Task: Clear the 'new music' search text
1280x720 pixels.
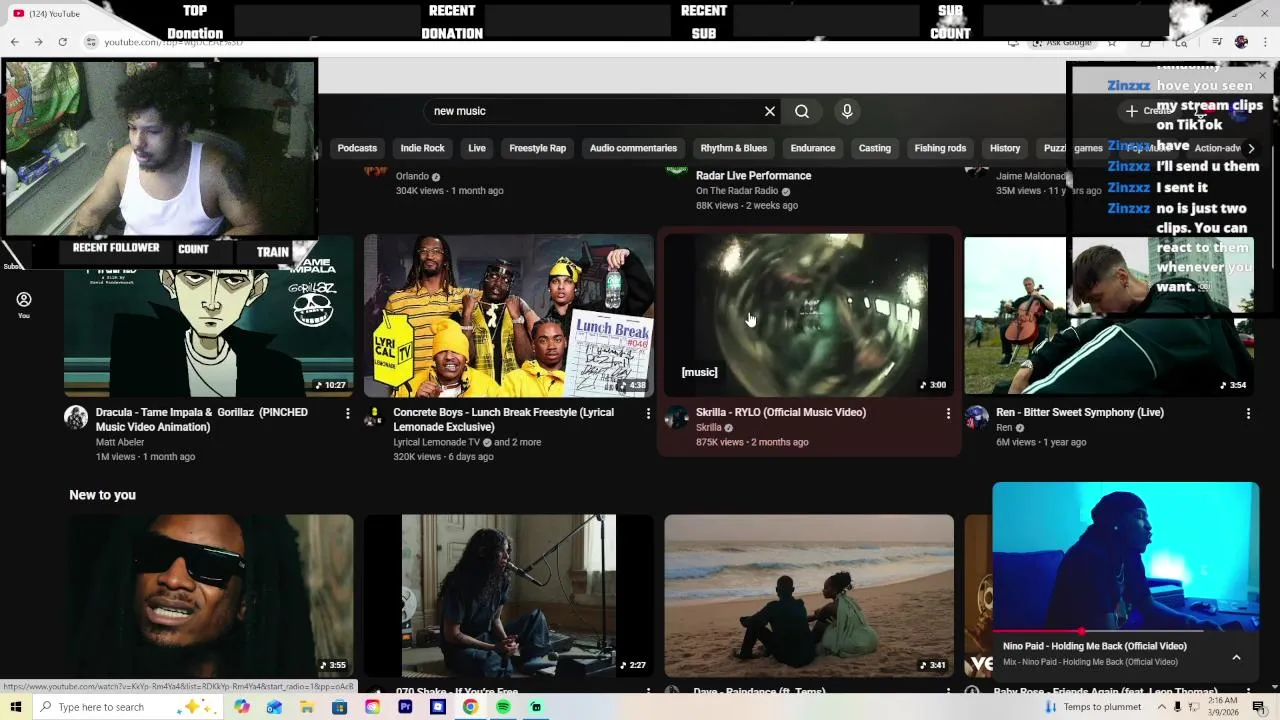Action: [x=770, y=111]
